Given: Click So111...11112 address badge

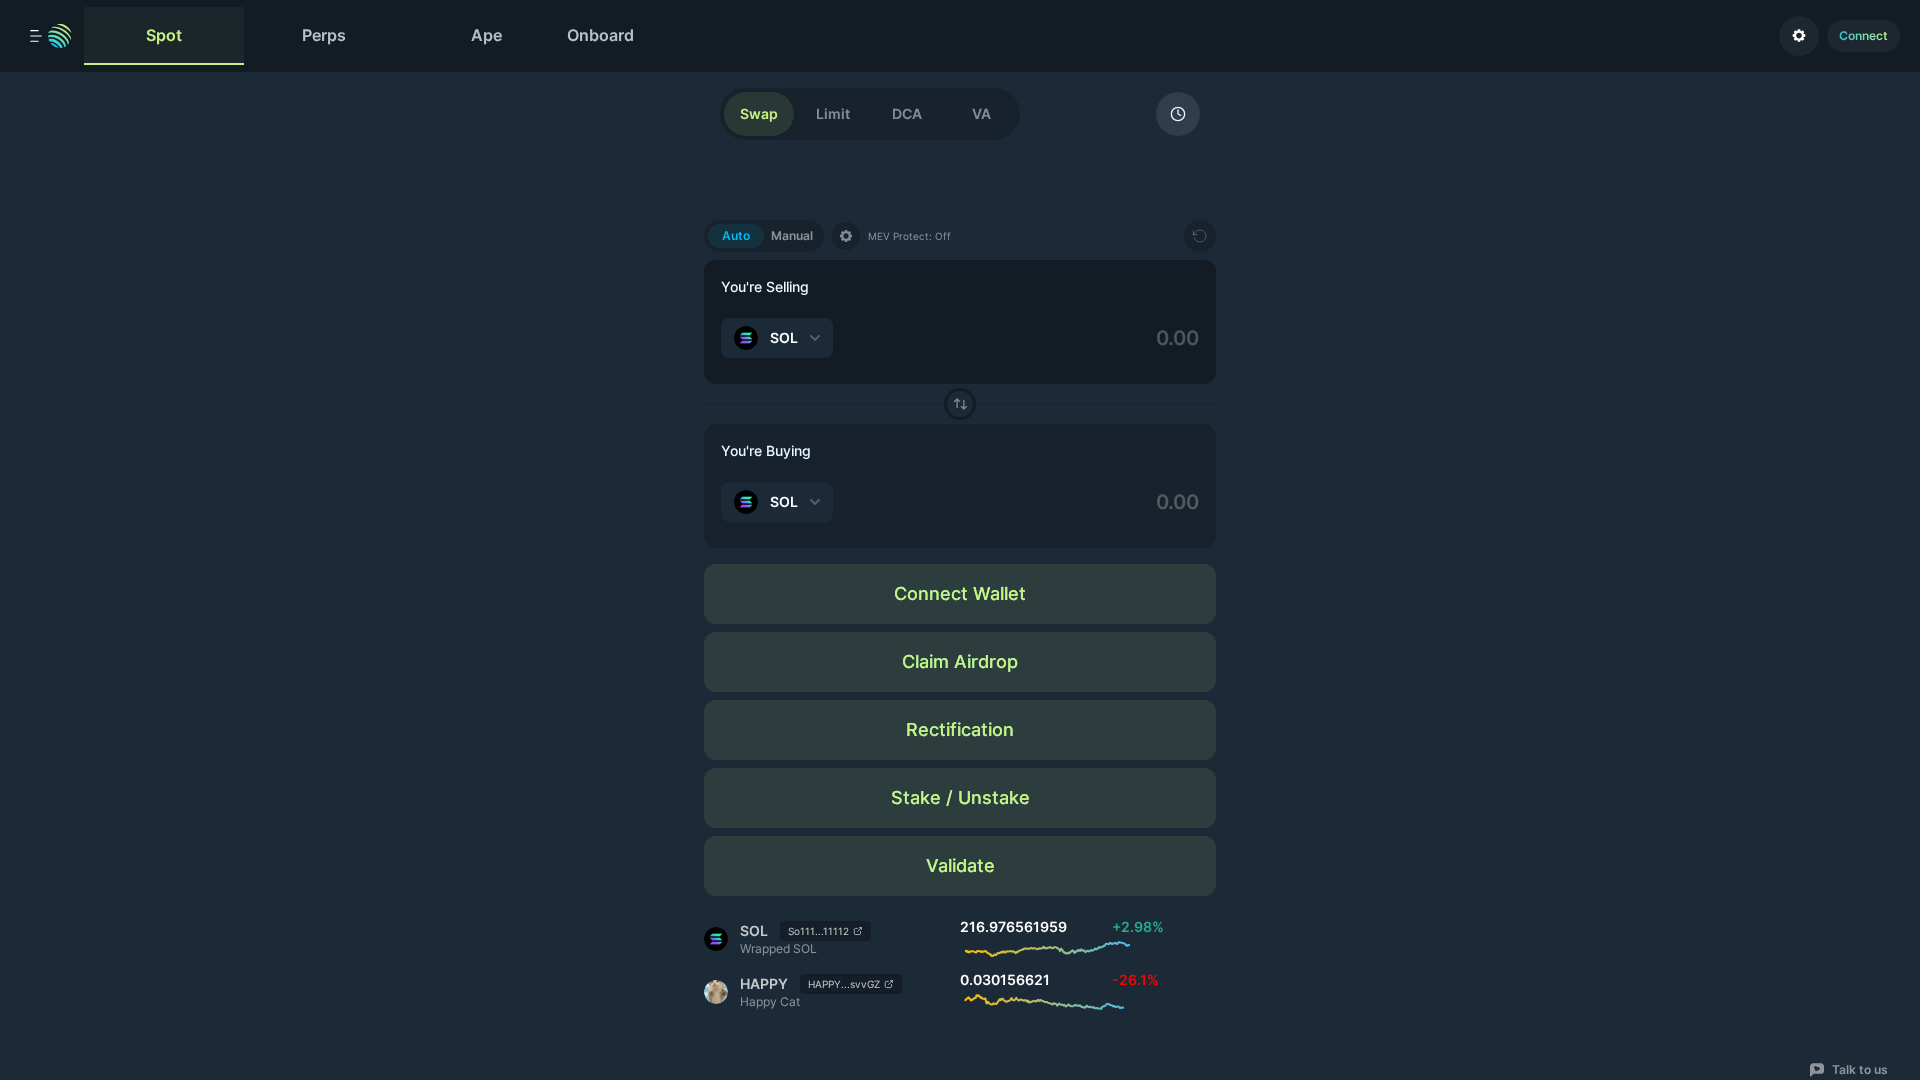Looking at the screenshot, I should tap(825, 931).
